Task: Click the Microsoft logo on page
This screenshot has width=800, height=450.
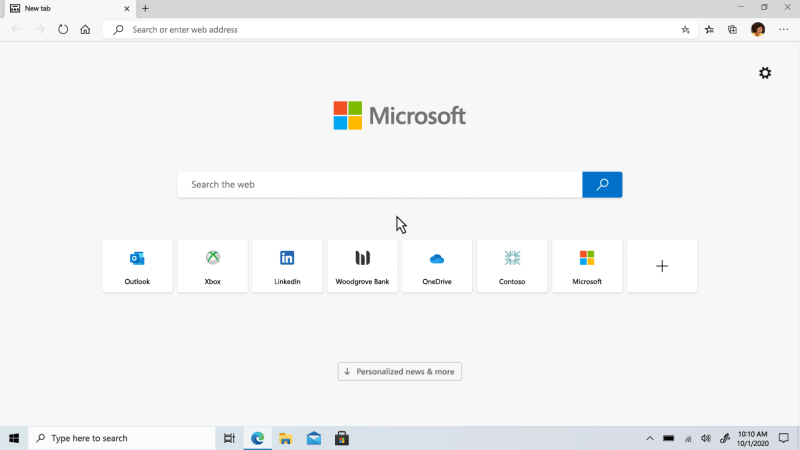Action: (399, 116)
